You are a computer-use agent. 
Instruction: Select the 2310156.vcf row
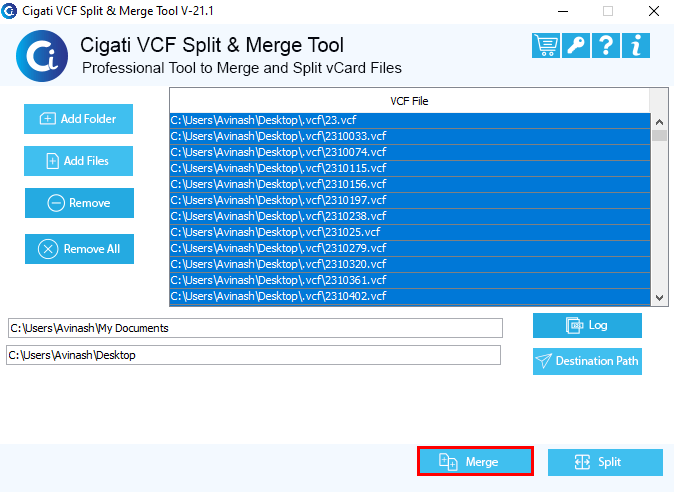[410, 184]
